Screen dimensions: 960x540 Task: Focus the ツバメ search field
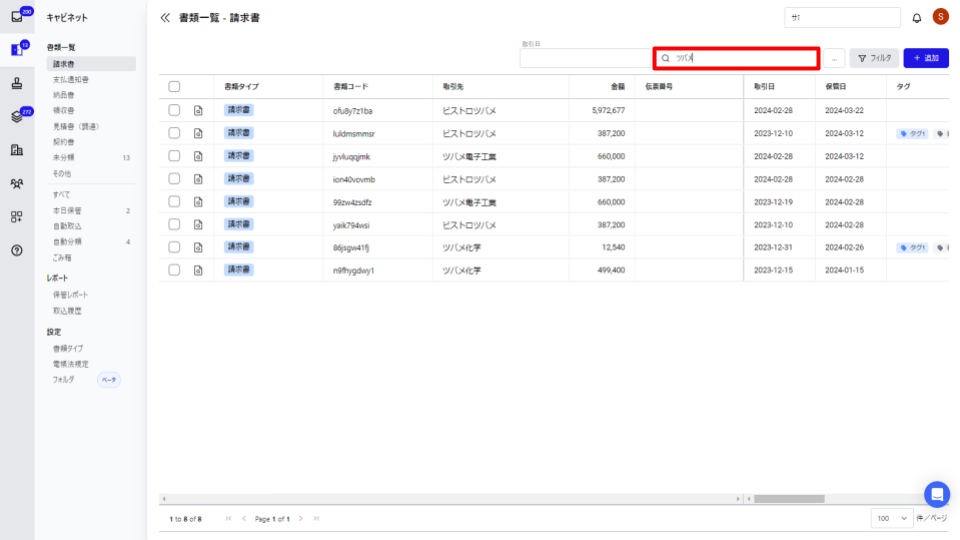point(737,58)
